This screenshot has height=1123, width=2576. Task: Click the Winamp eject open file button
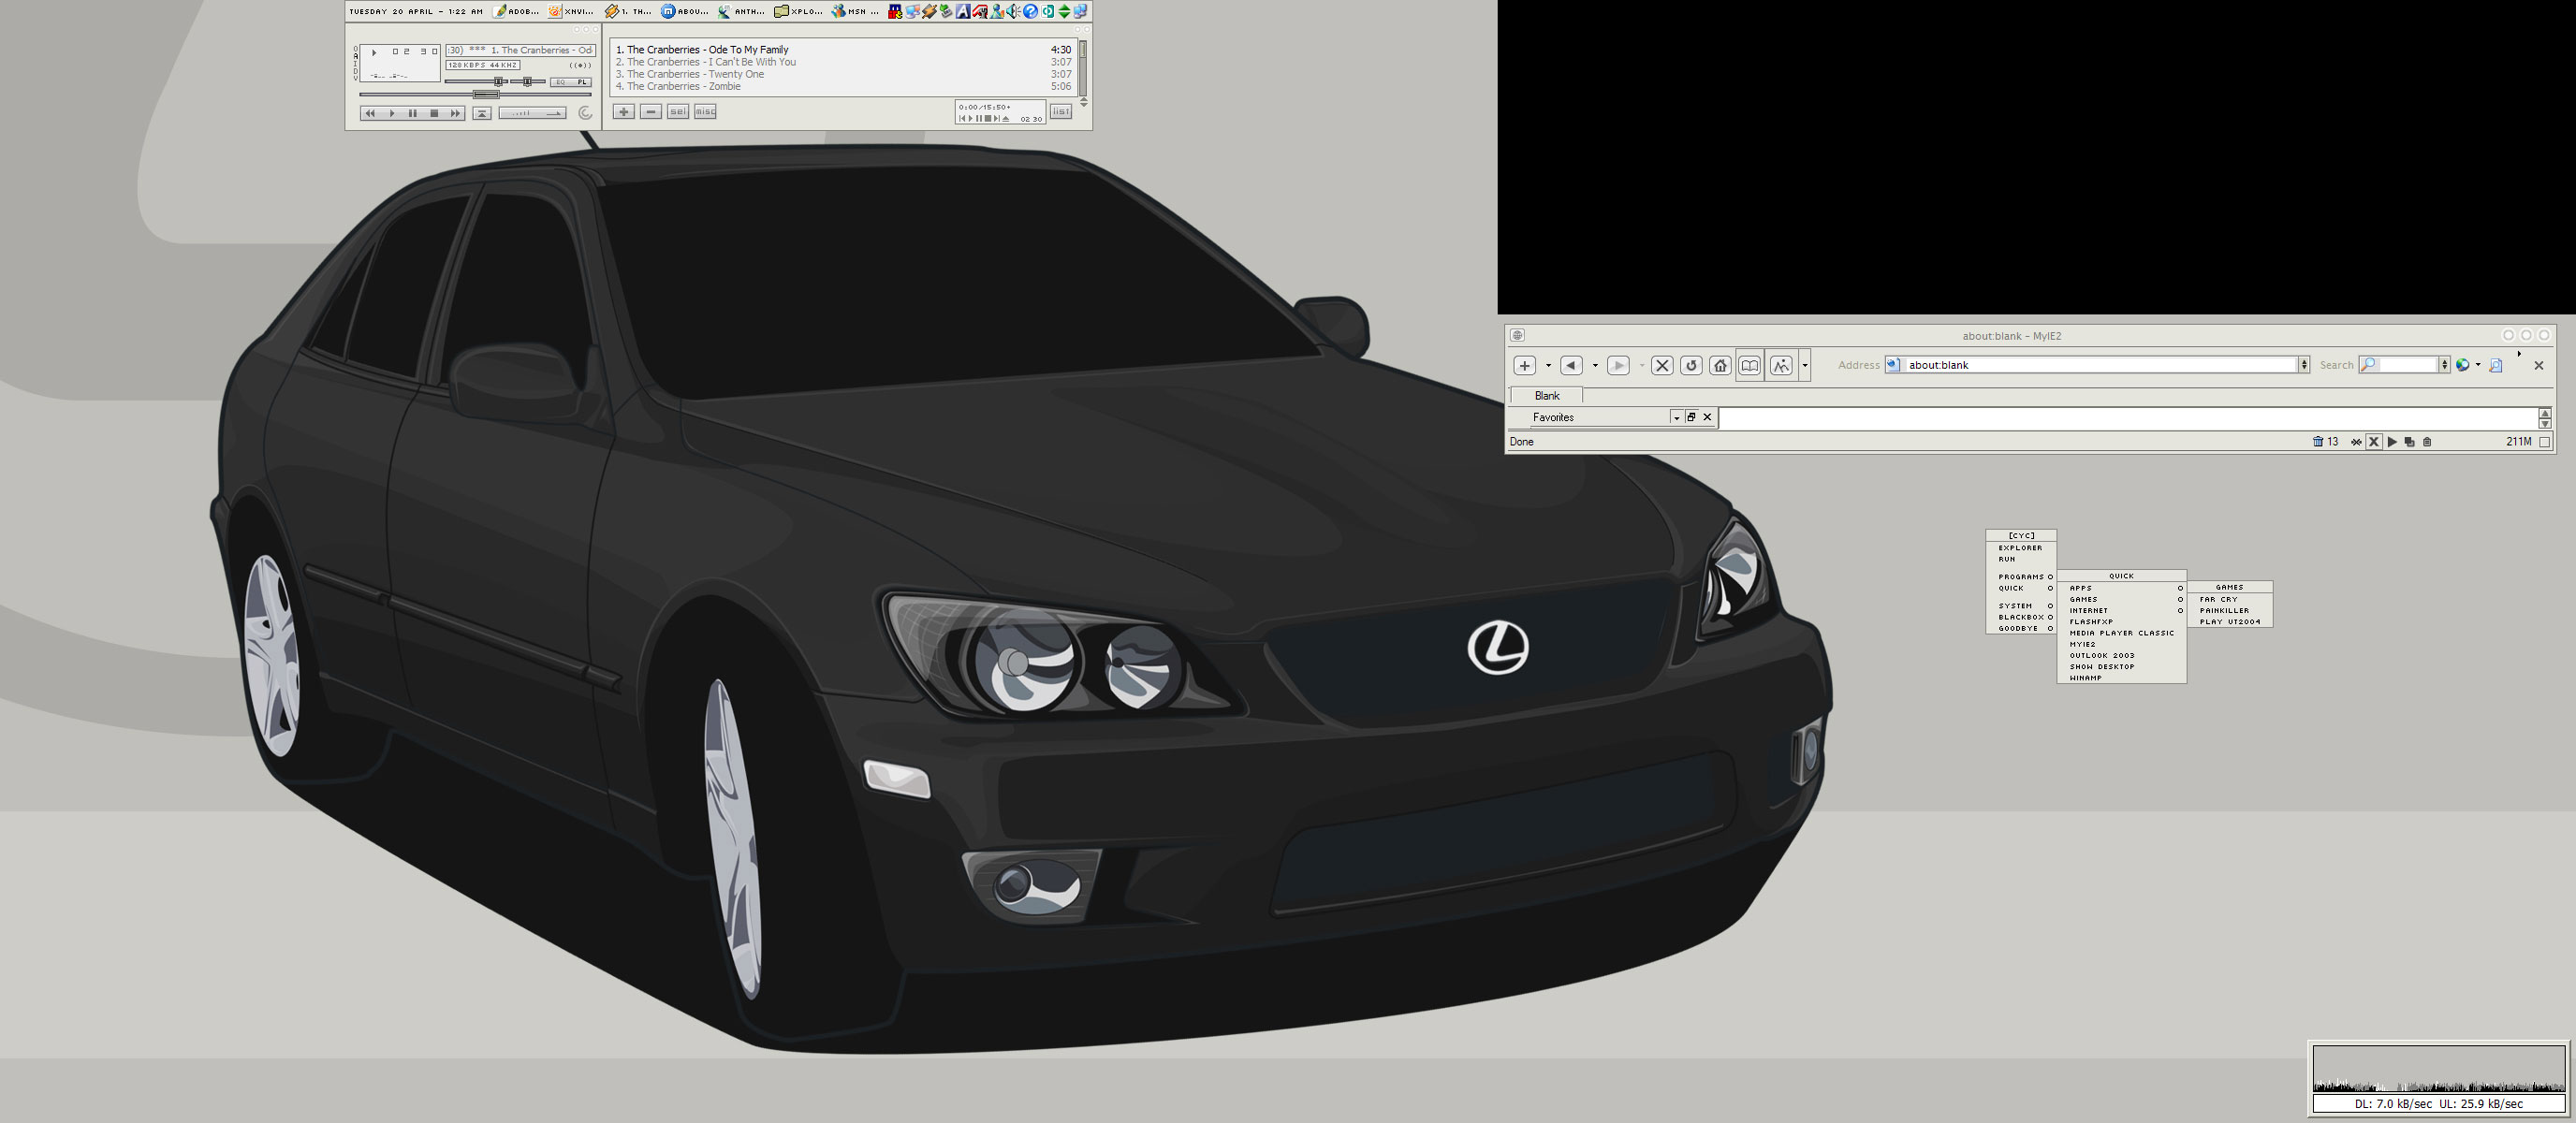[482, 114]
